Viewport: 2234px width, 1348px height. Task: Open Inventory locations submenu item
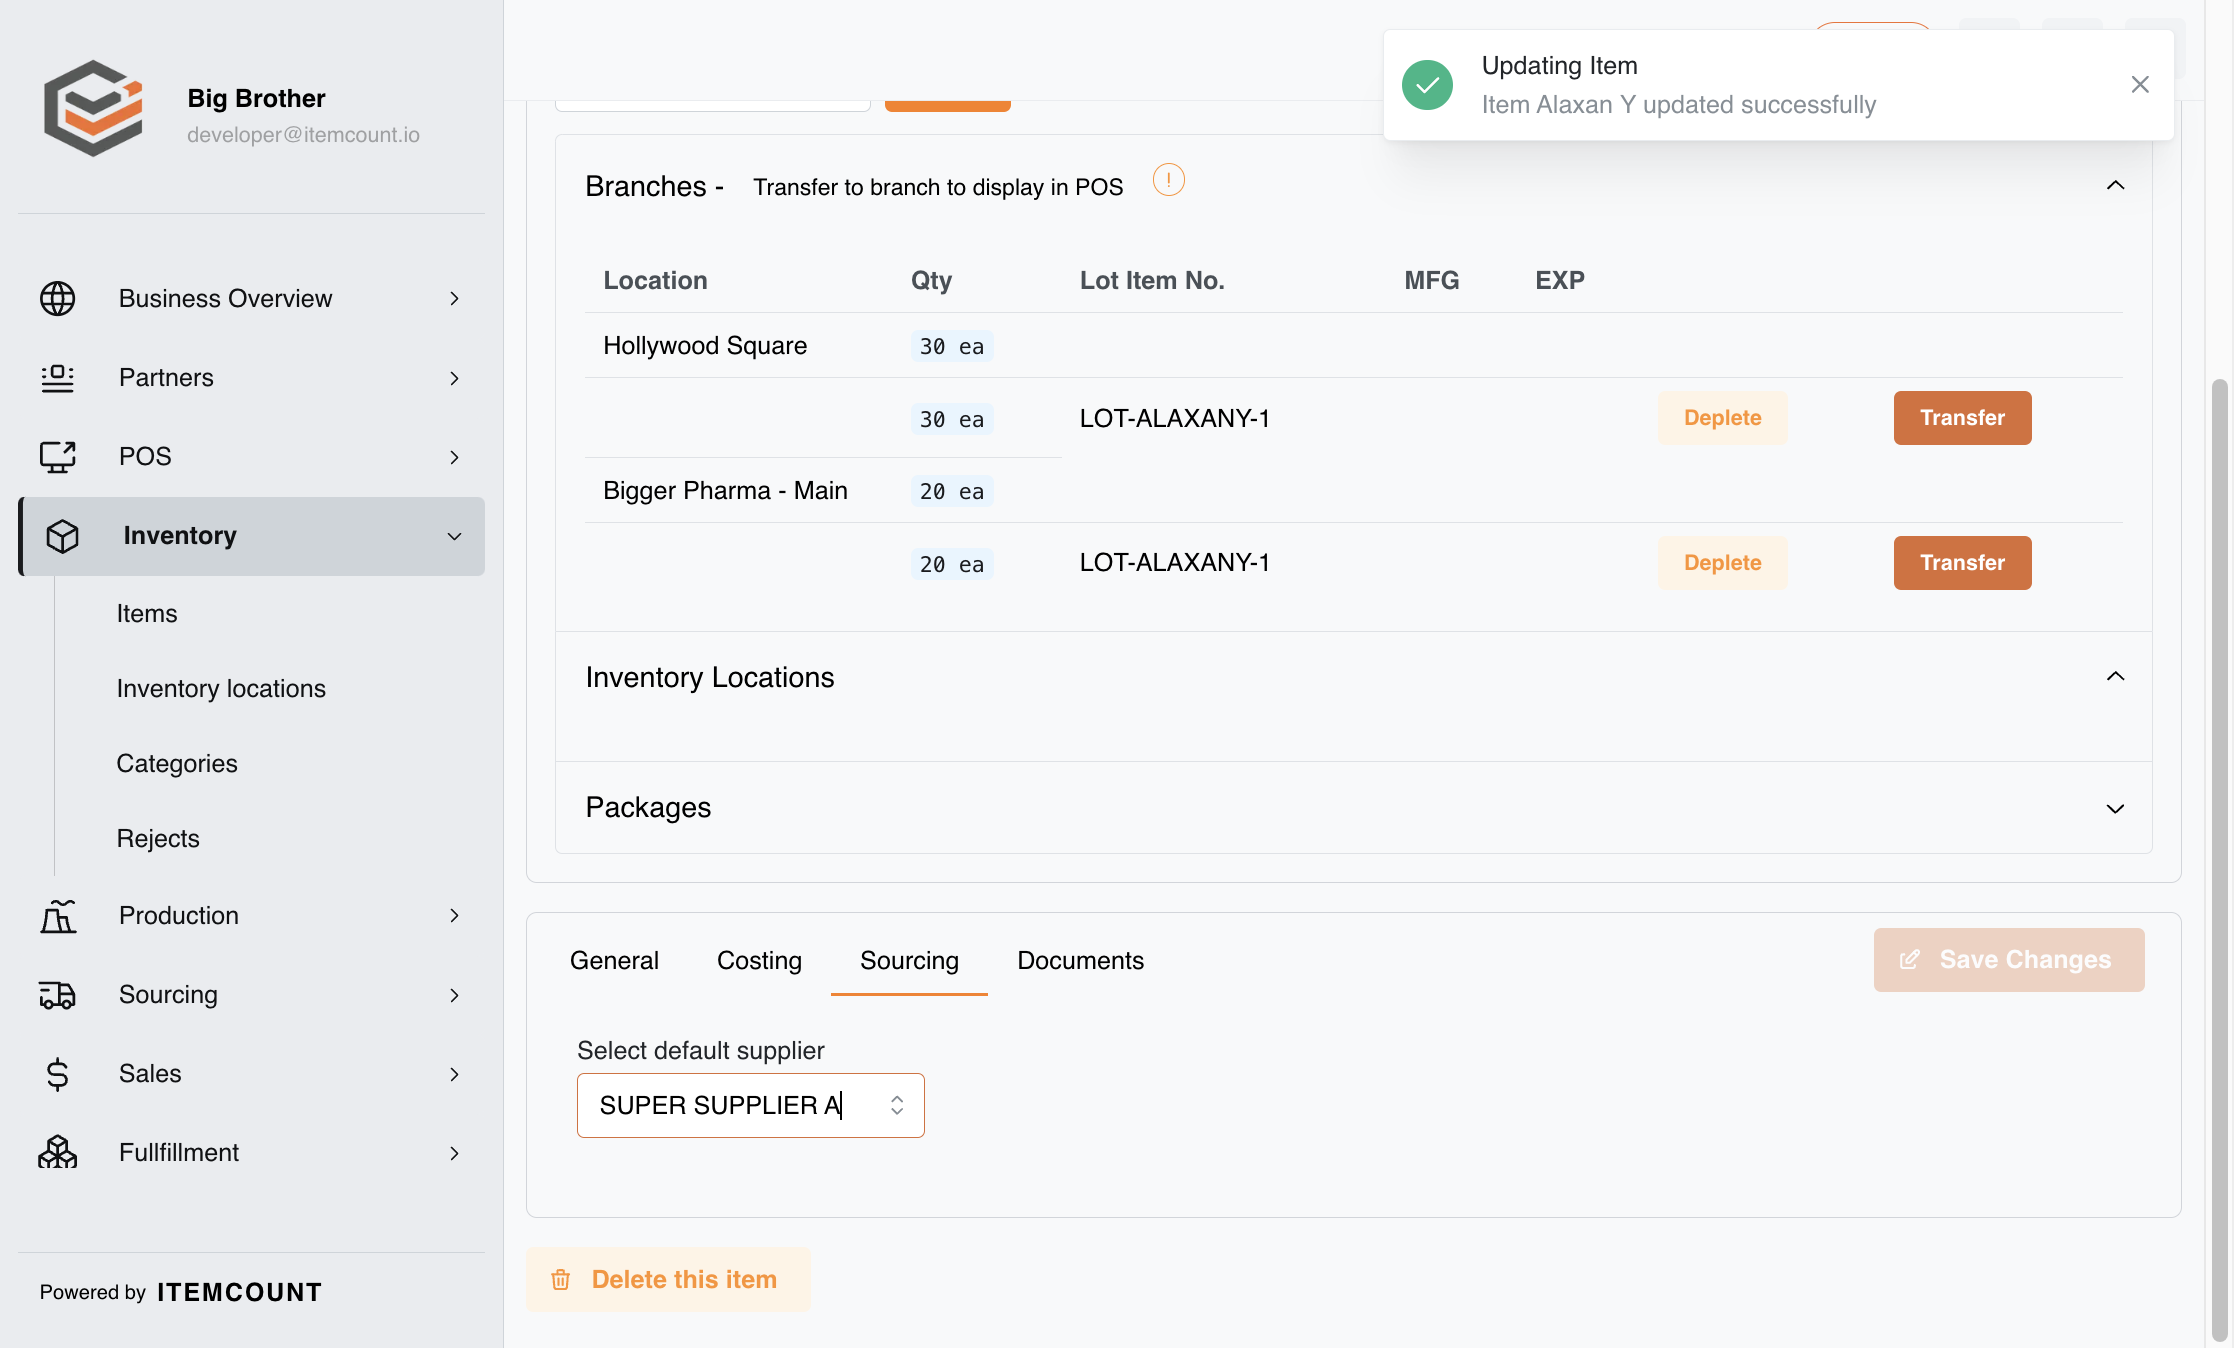coord(221,689)
